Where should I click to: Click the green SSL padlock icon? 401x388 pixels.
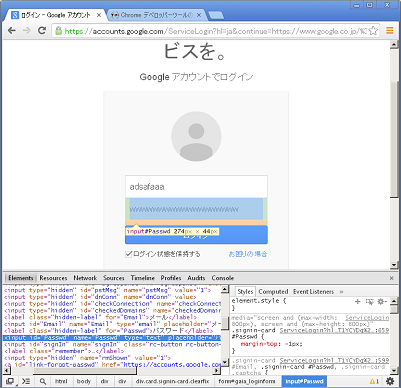click(x=58, y=31)
